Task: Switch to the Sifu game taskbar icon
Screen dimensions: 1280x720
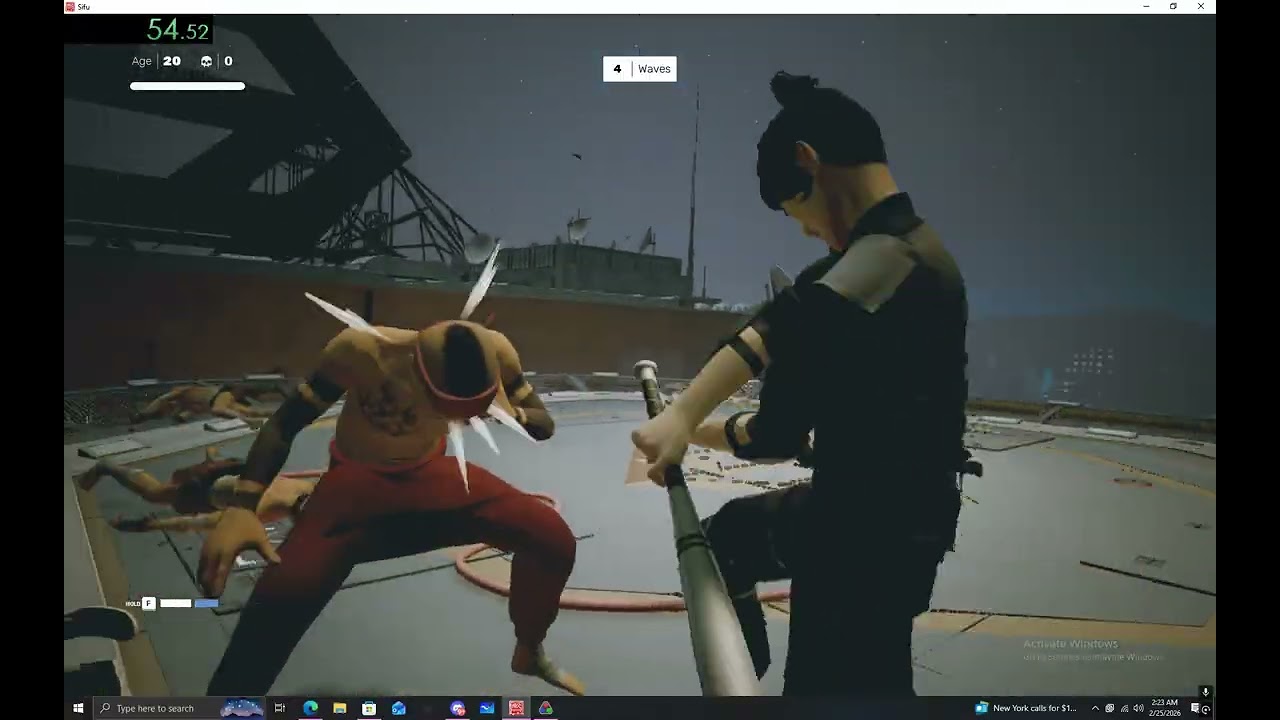Action: 516,708
